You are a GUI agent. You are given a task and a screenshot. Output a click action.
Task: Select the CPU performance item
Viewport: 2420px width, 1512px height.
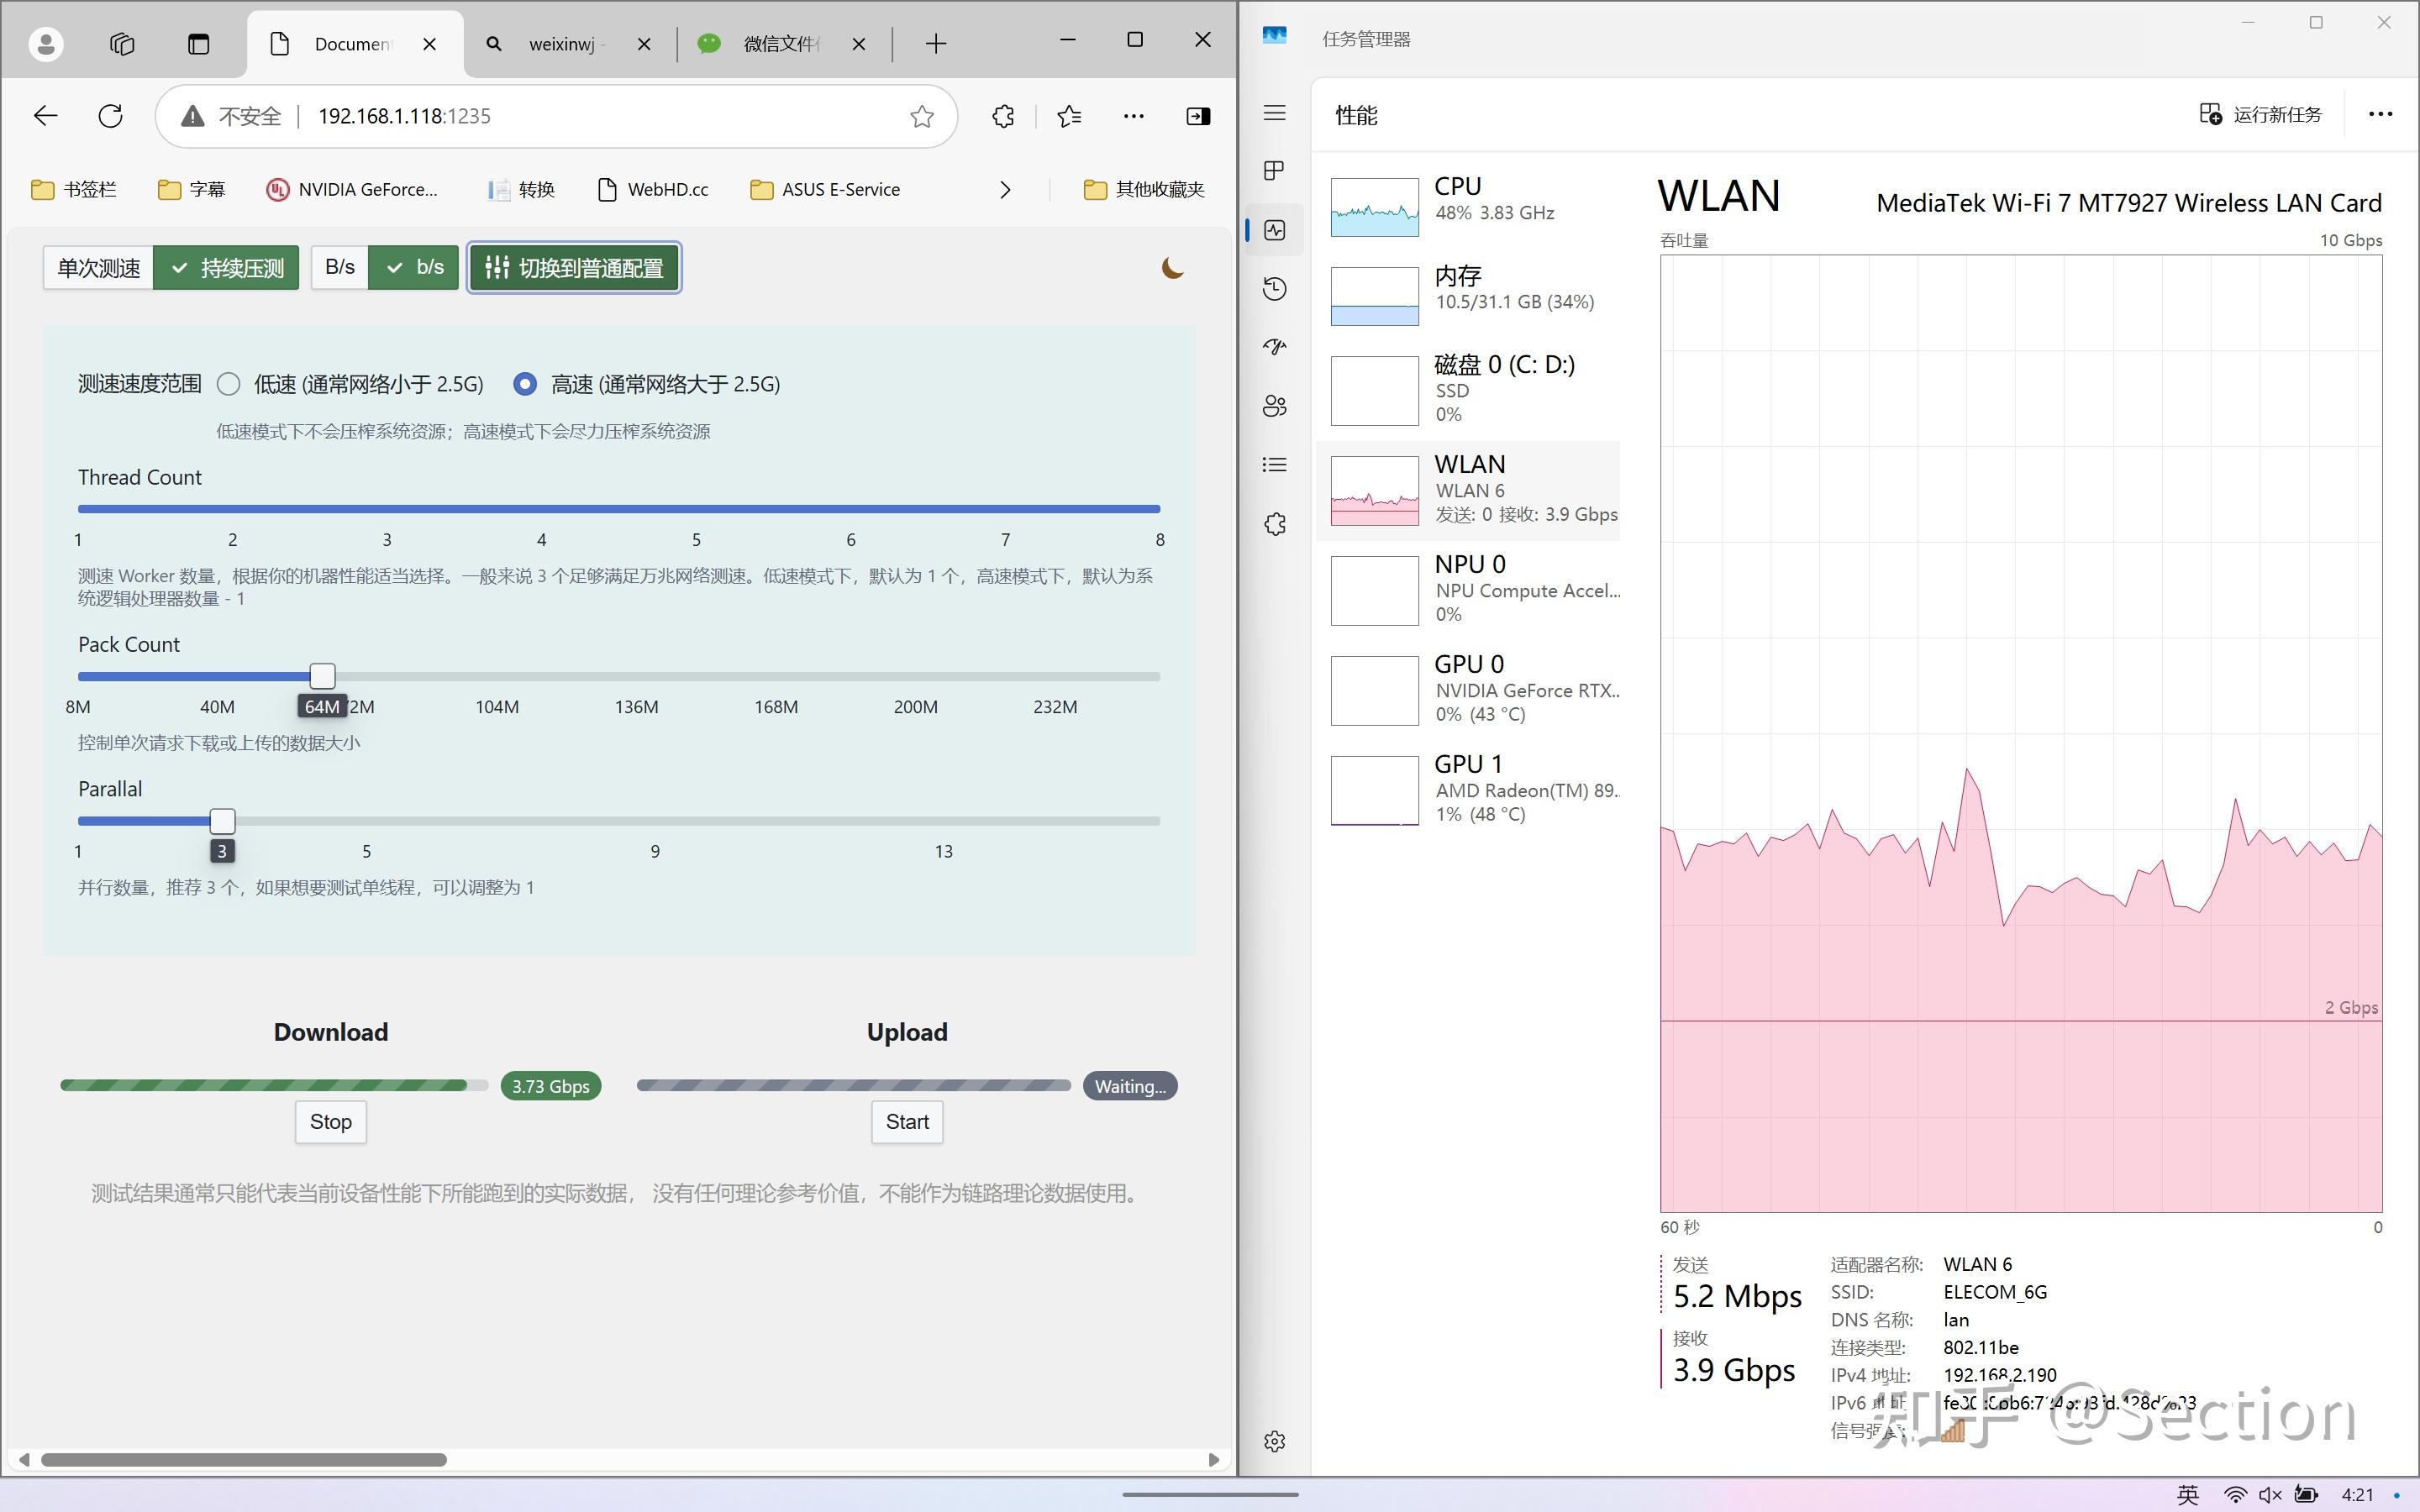(1470, 205)
